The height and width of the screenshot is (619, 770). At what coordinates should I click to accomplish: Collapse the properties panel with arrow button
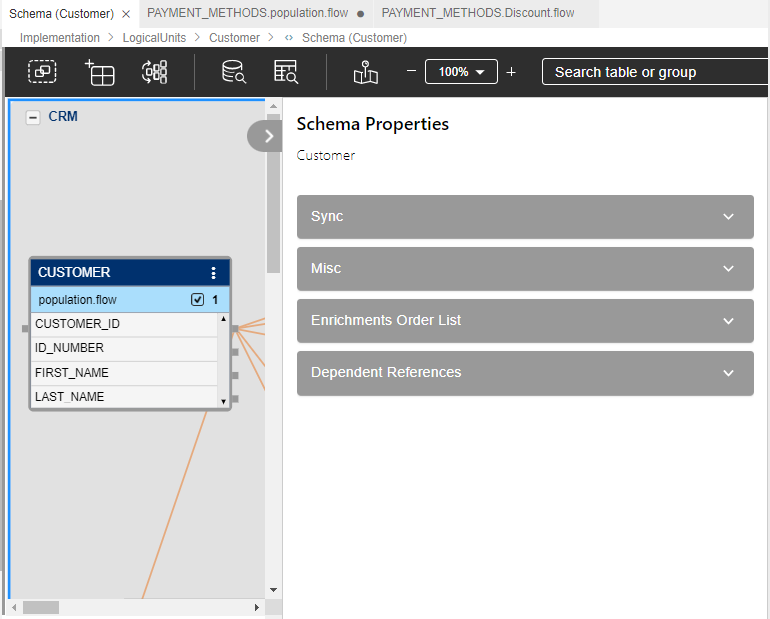(267, 136)
